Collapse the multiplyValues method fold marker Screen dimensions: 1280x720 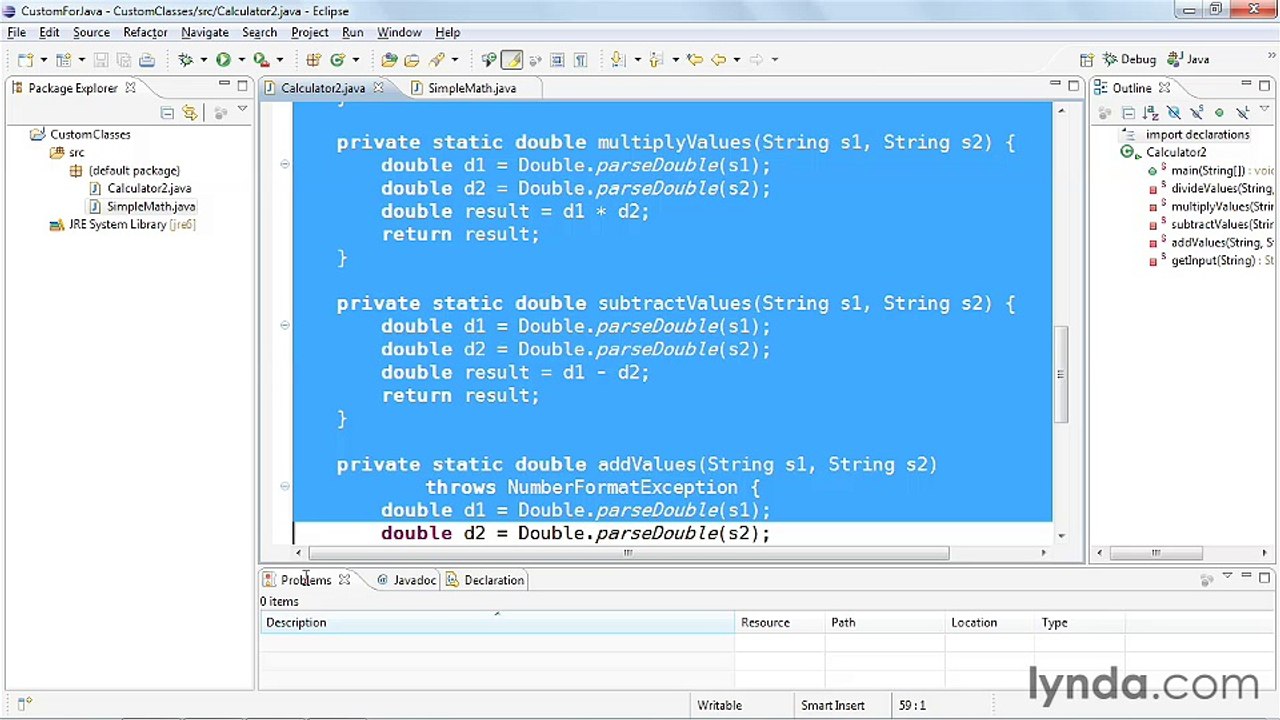tap(285, 163)
